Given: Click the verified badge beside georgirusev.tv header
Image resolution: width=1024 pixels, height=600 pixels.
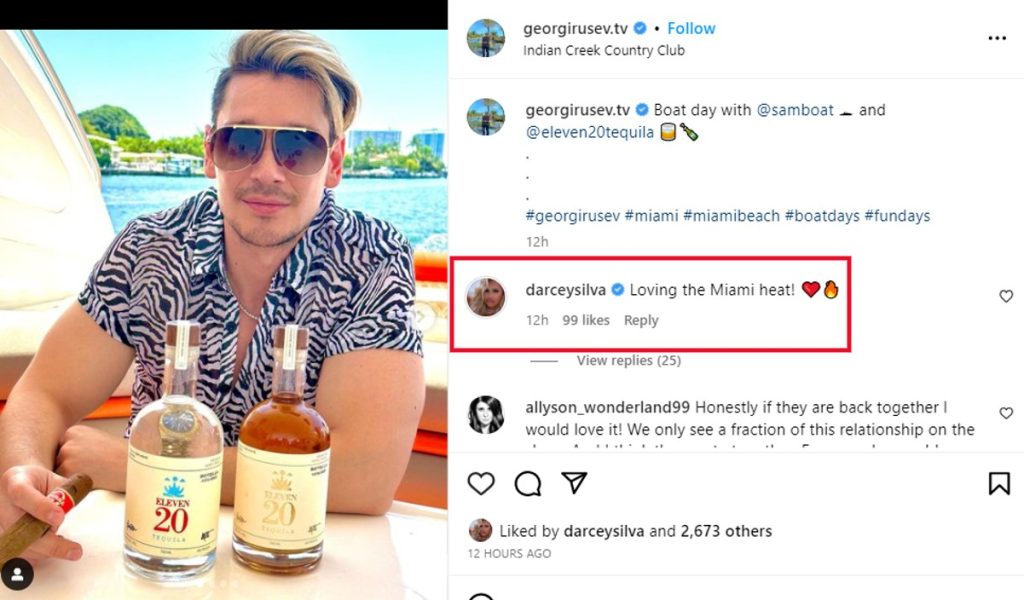Looking at the screenshot, I should pos(639,28).
